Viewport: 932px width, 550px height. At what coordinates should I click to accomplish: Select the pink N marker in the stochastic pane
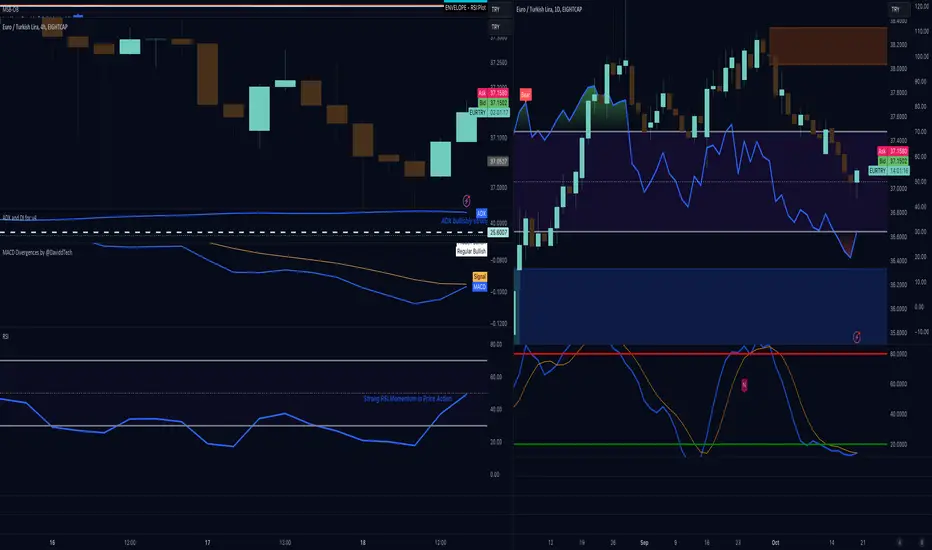[x=744, y=385]
